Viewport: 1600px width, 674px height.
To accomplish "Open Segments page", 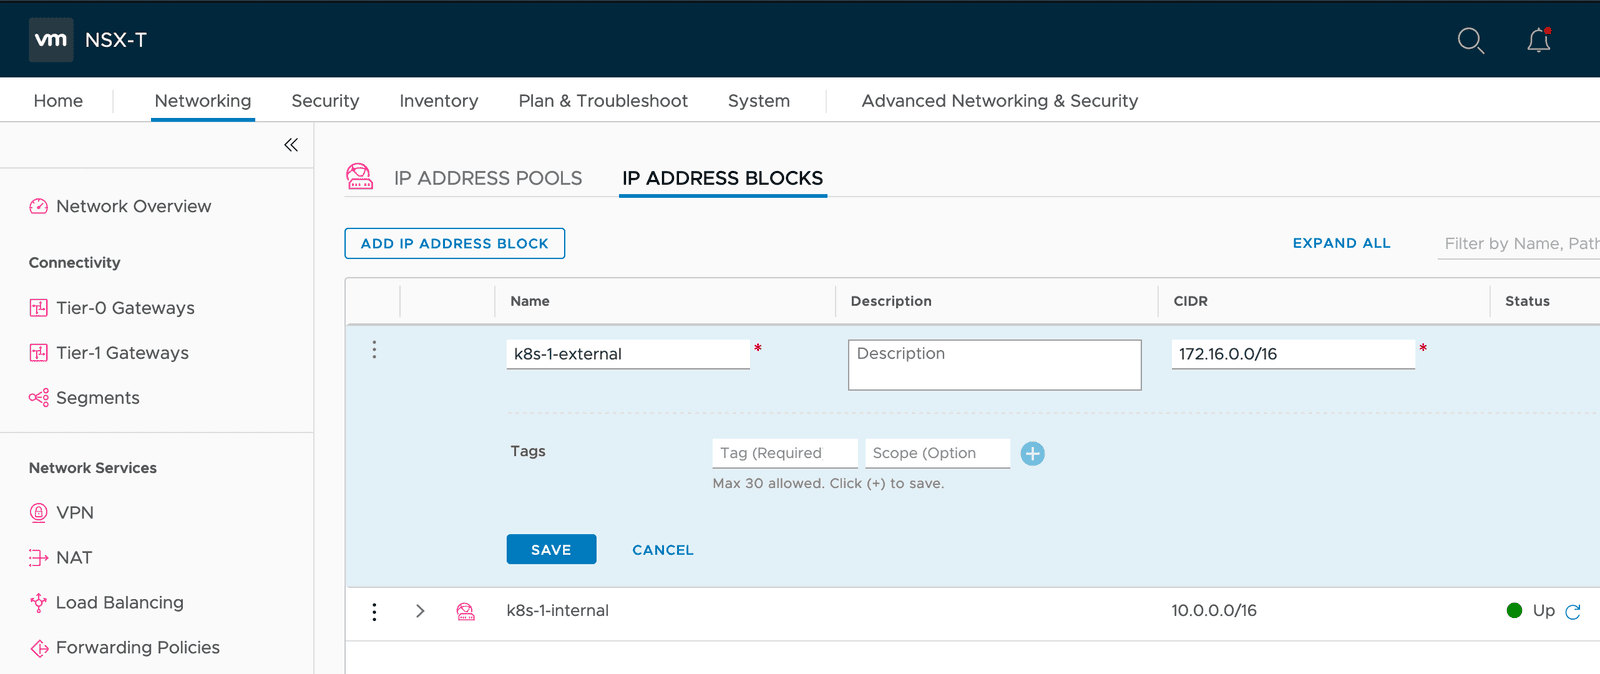I will point(98,398).
